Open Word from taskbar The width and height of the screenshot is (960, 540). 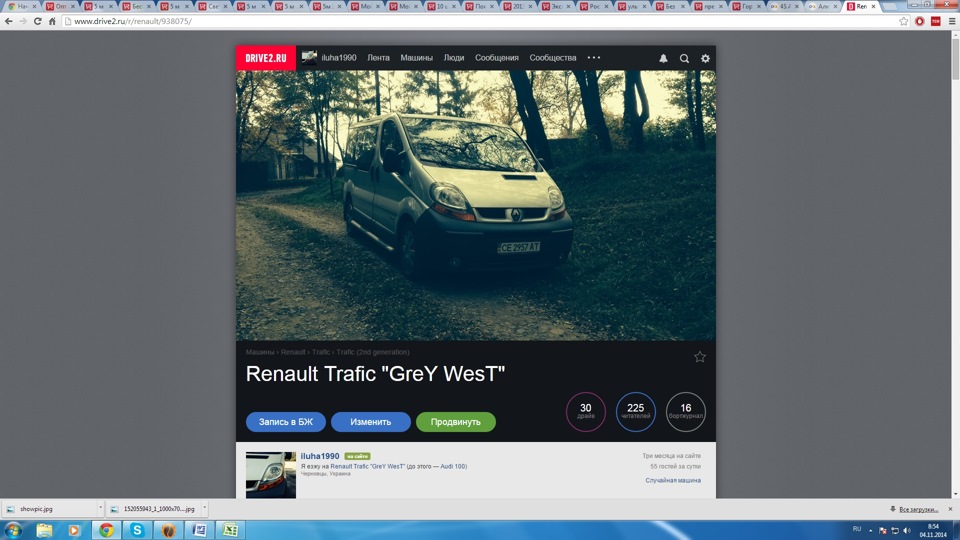[200, 530]
